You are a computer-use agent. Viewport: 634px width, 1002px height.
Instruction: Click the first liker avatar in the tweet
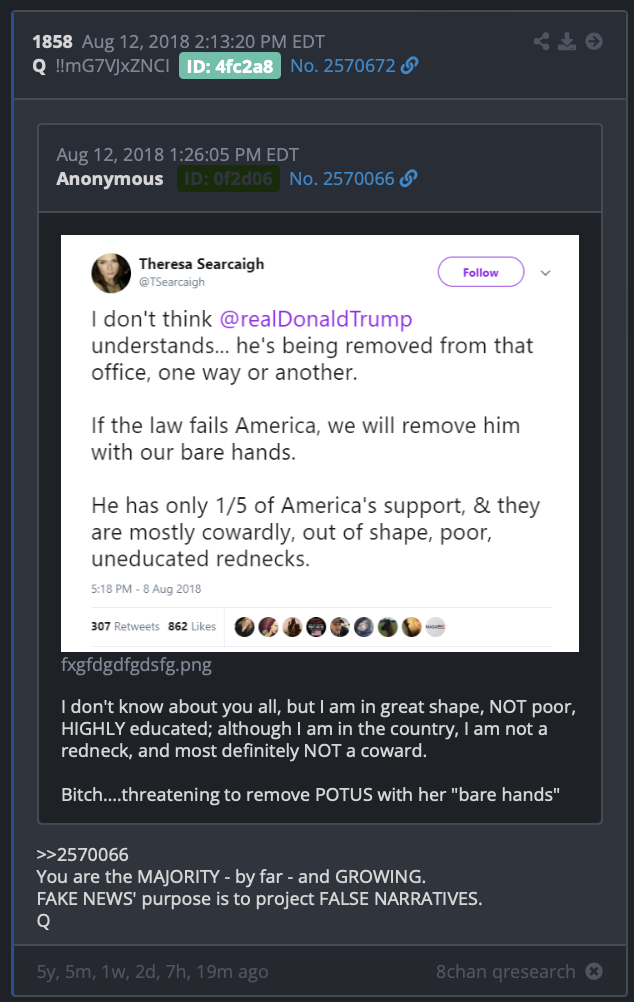point(244,627)
